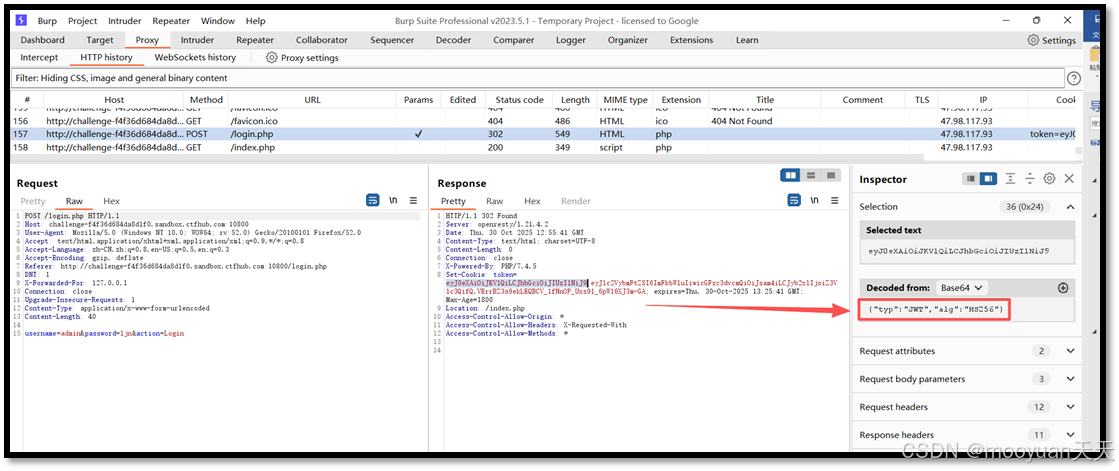Open the Settings gear in top bar
The image size is (1119, 471).
[x=1051, y=40]
